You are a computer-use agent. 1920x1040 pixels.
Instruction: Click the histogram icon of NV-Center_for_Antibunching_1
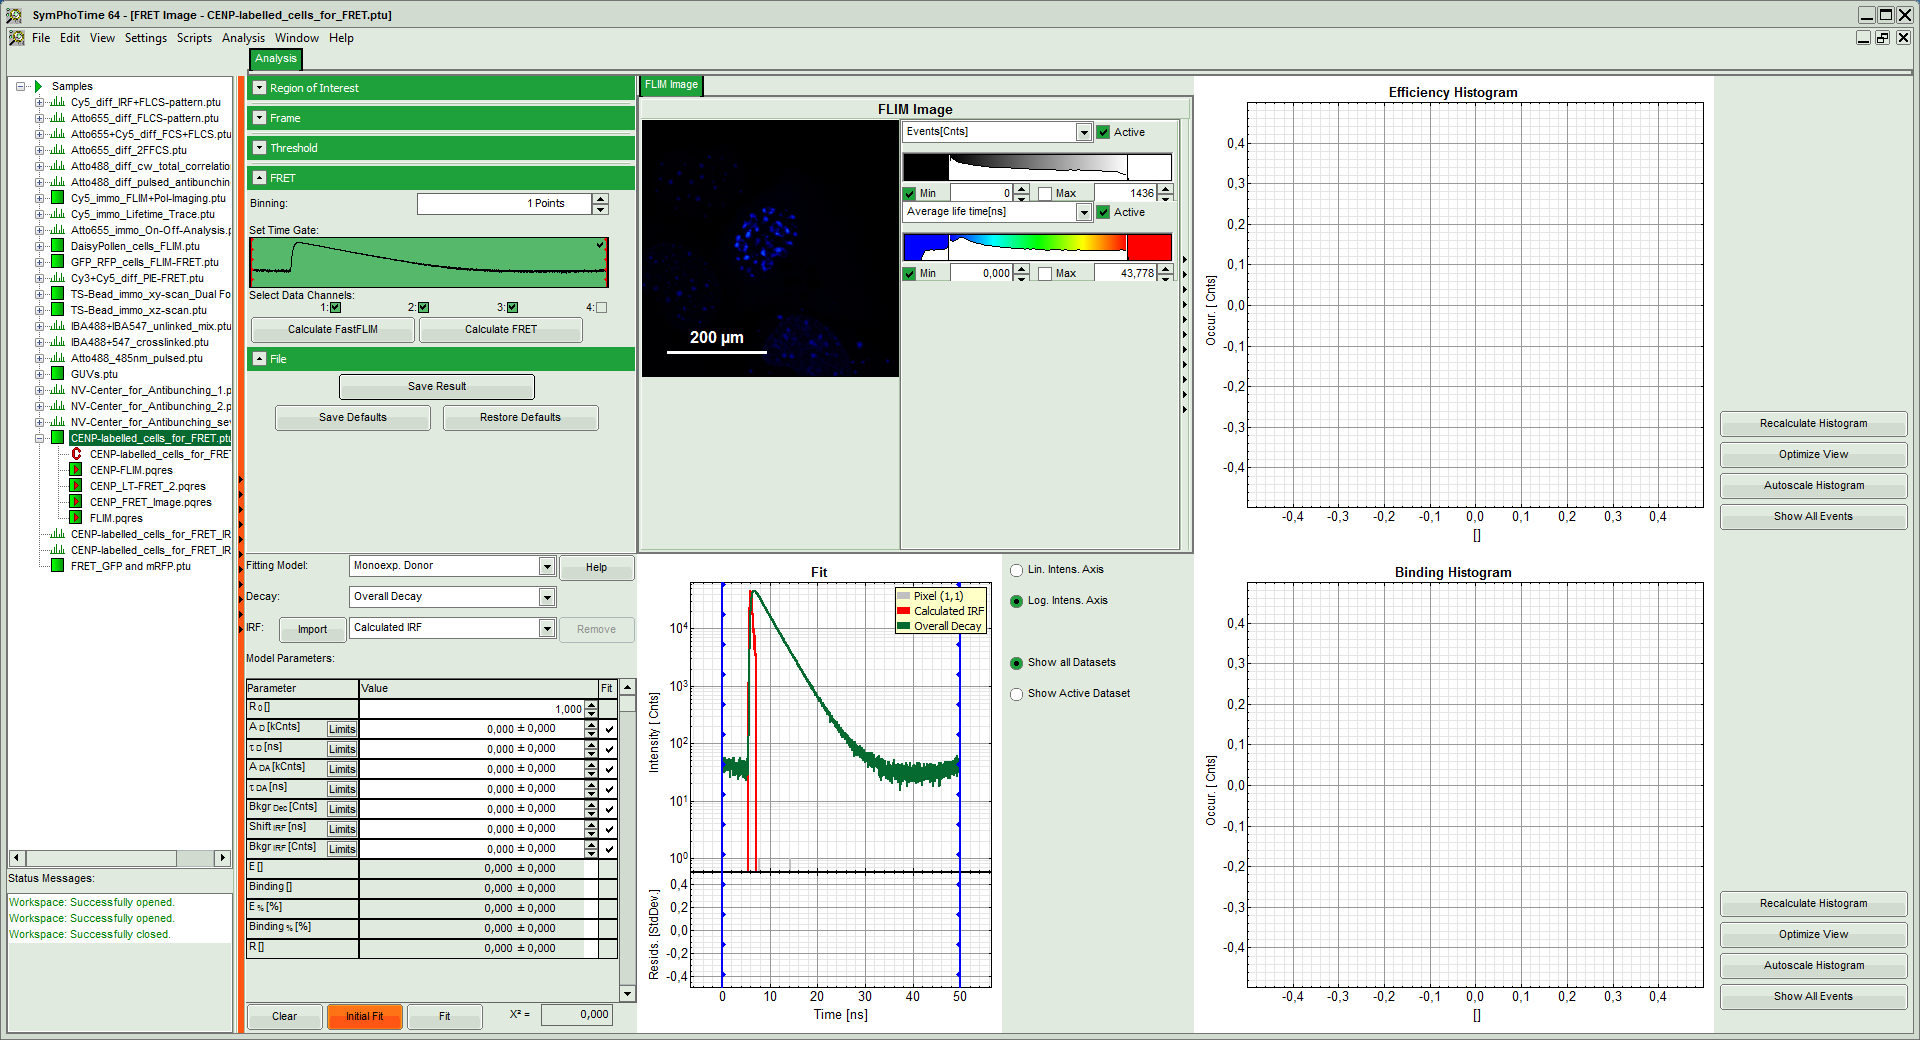(58, 390)
